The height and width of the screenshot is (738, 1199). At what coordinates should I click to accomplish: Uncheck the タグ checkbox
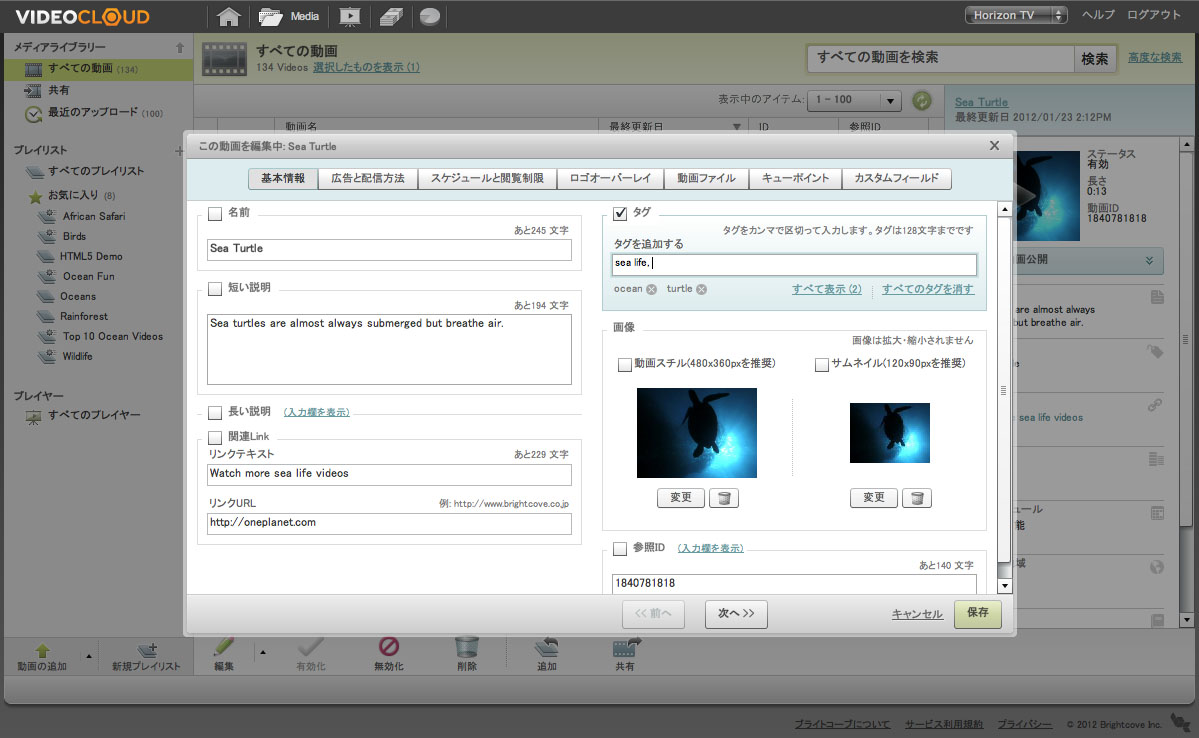click(x=620, y=213)
